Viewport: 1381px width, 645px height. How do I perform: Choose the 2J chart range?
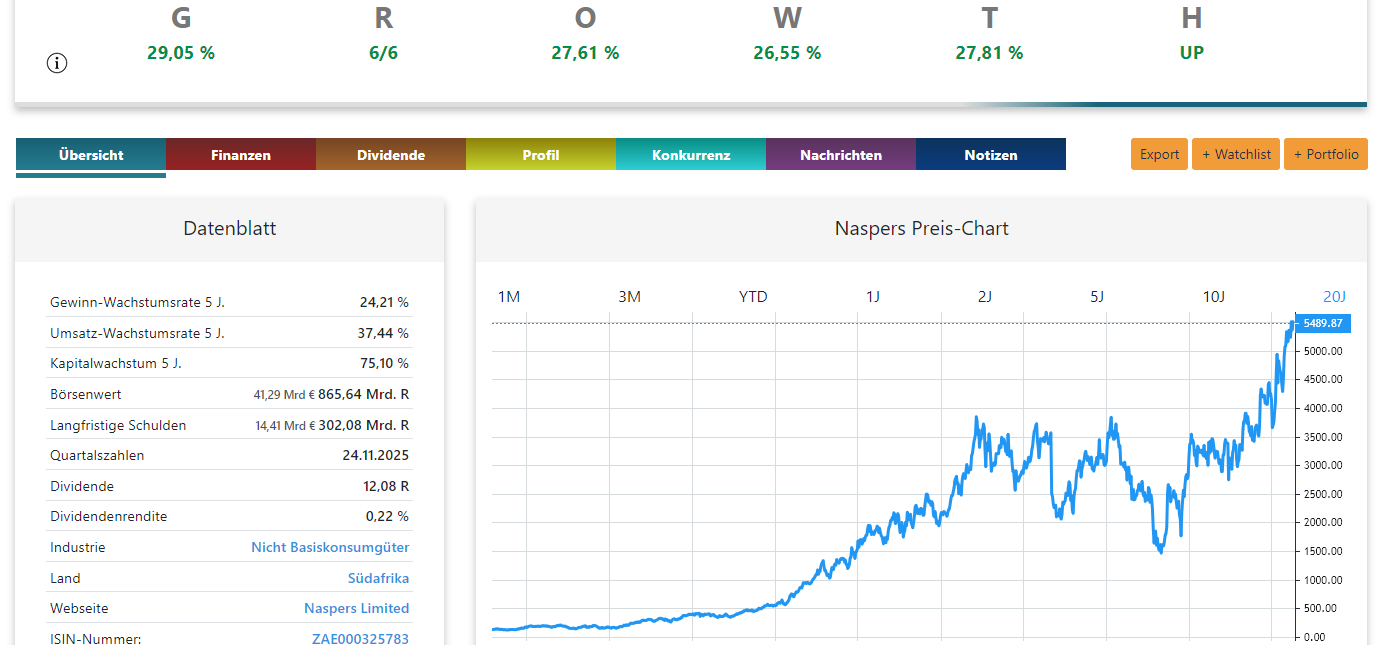click(x=985, y=296)
